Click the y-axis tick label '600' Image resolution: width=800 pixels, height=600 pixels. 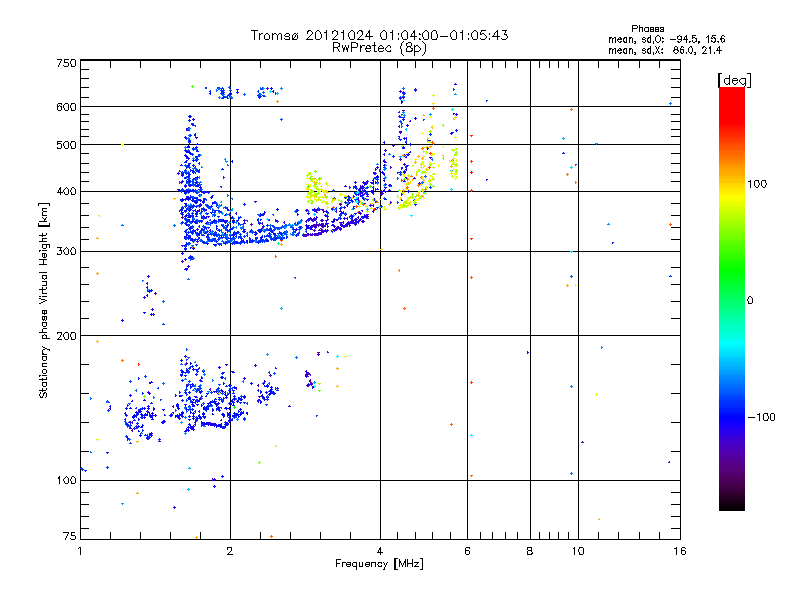tap(66, 107)
